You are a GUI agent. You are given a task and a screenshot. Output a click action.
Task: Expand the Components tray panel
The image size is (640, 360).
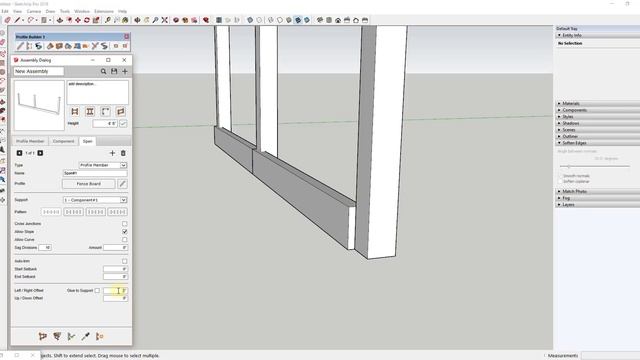[598, 110]
